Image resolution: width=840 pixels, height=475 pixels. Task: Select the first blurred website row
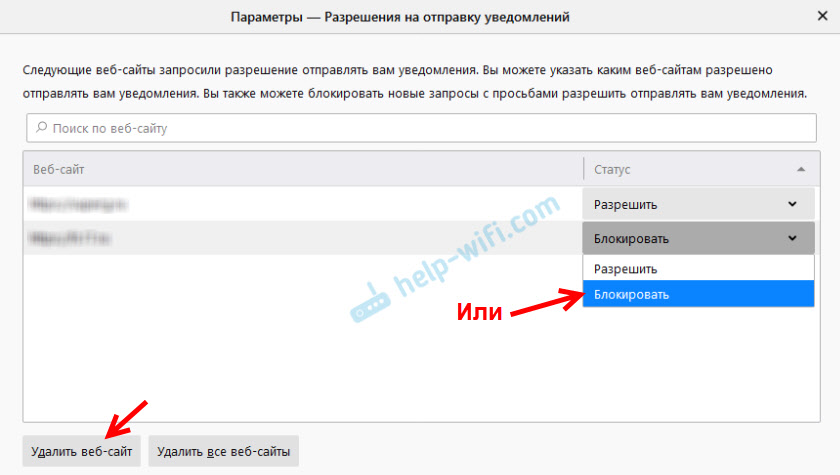pos(303,204)
